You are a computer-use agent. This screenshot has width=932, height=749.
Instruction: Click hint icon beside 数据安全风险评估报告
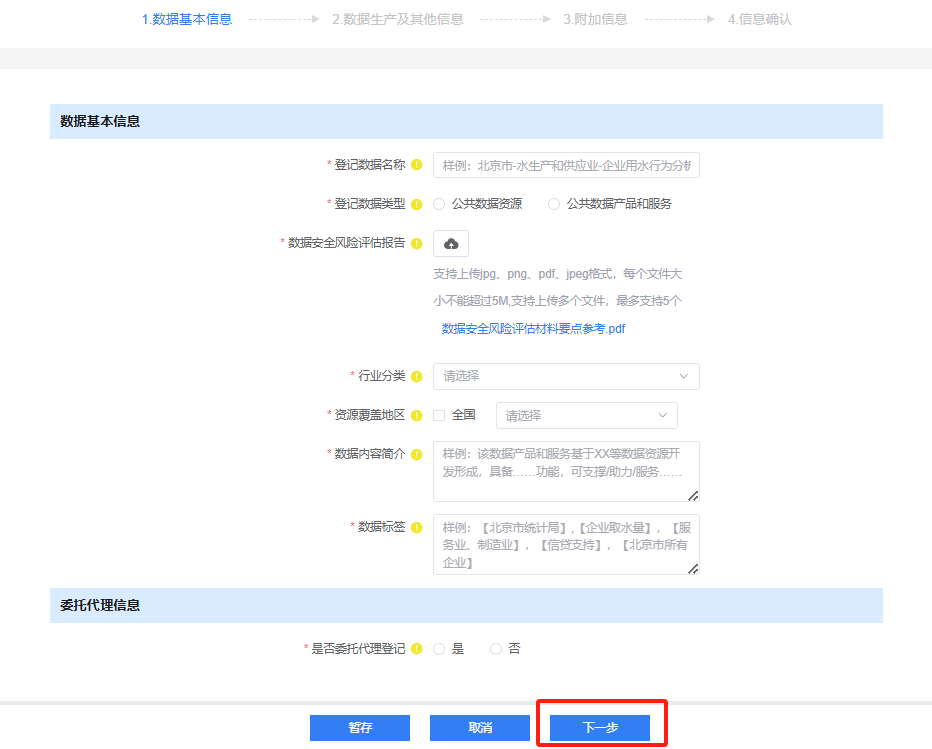point(416,243)
